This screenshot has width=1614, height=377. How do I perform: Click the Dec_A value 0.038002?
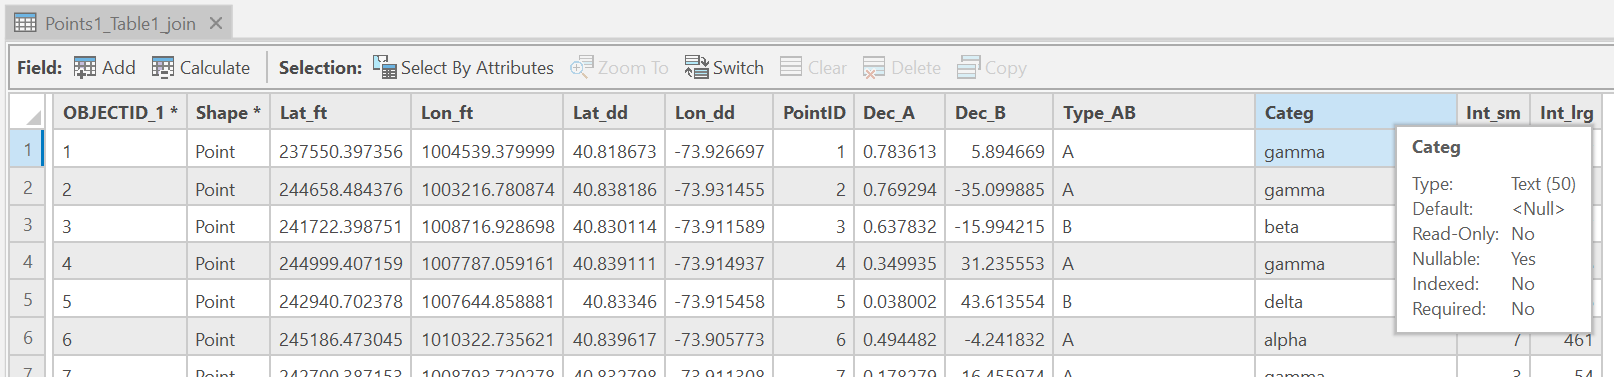[x=900, y=301]
